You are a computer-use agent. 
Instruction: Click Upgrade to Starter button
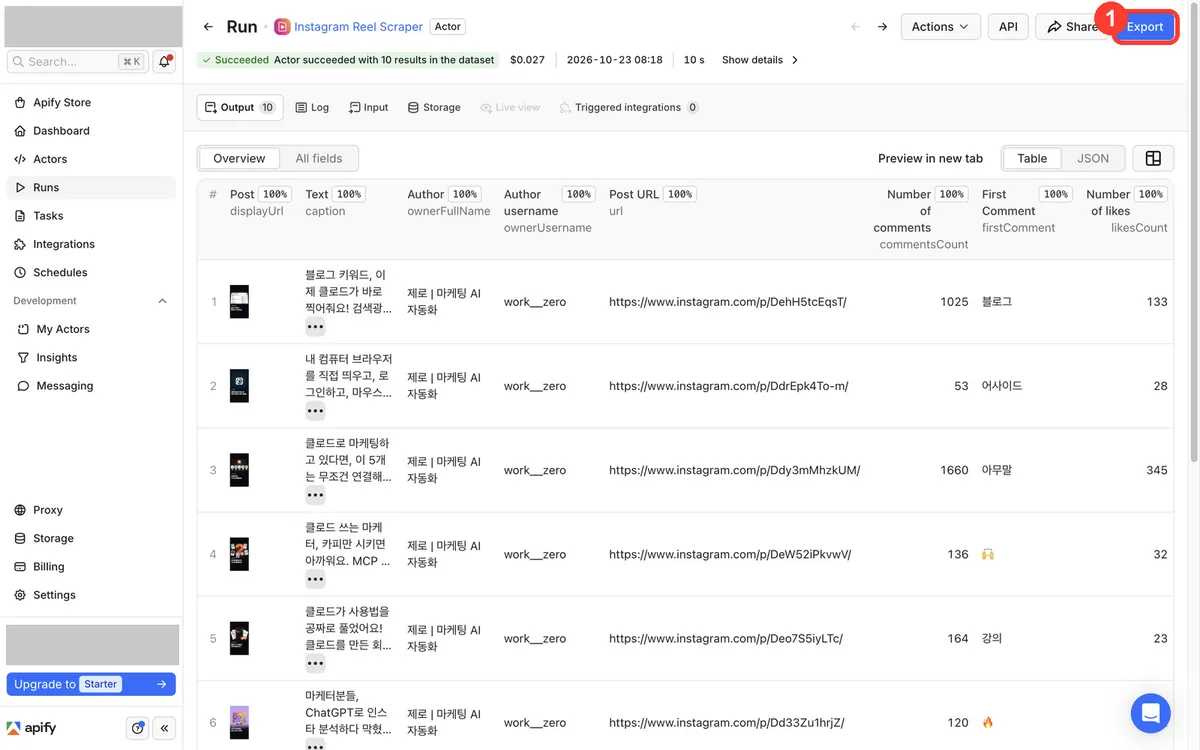point(91,684)
